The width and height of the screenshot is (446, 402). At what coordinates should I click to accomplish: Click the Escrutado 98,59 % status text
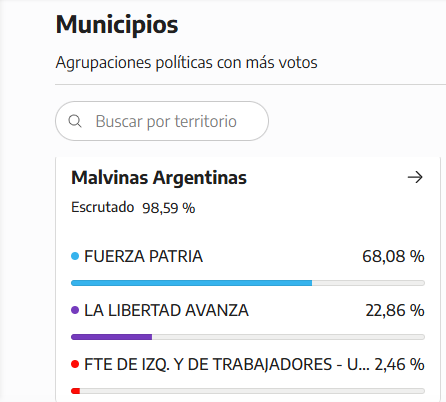133,208
